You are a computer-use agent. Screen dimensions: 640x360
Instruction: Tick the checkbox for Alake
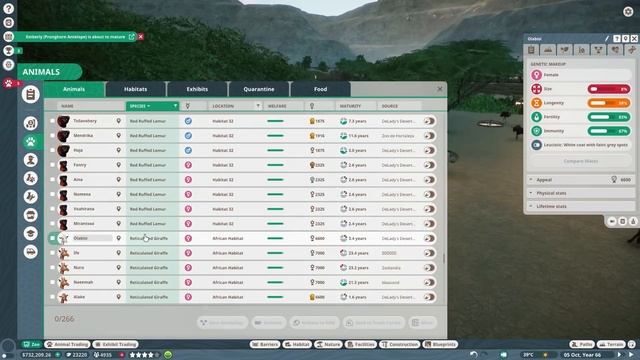pyautogui.click(x=52, y=297)
